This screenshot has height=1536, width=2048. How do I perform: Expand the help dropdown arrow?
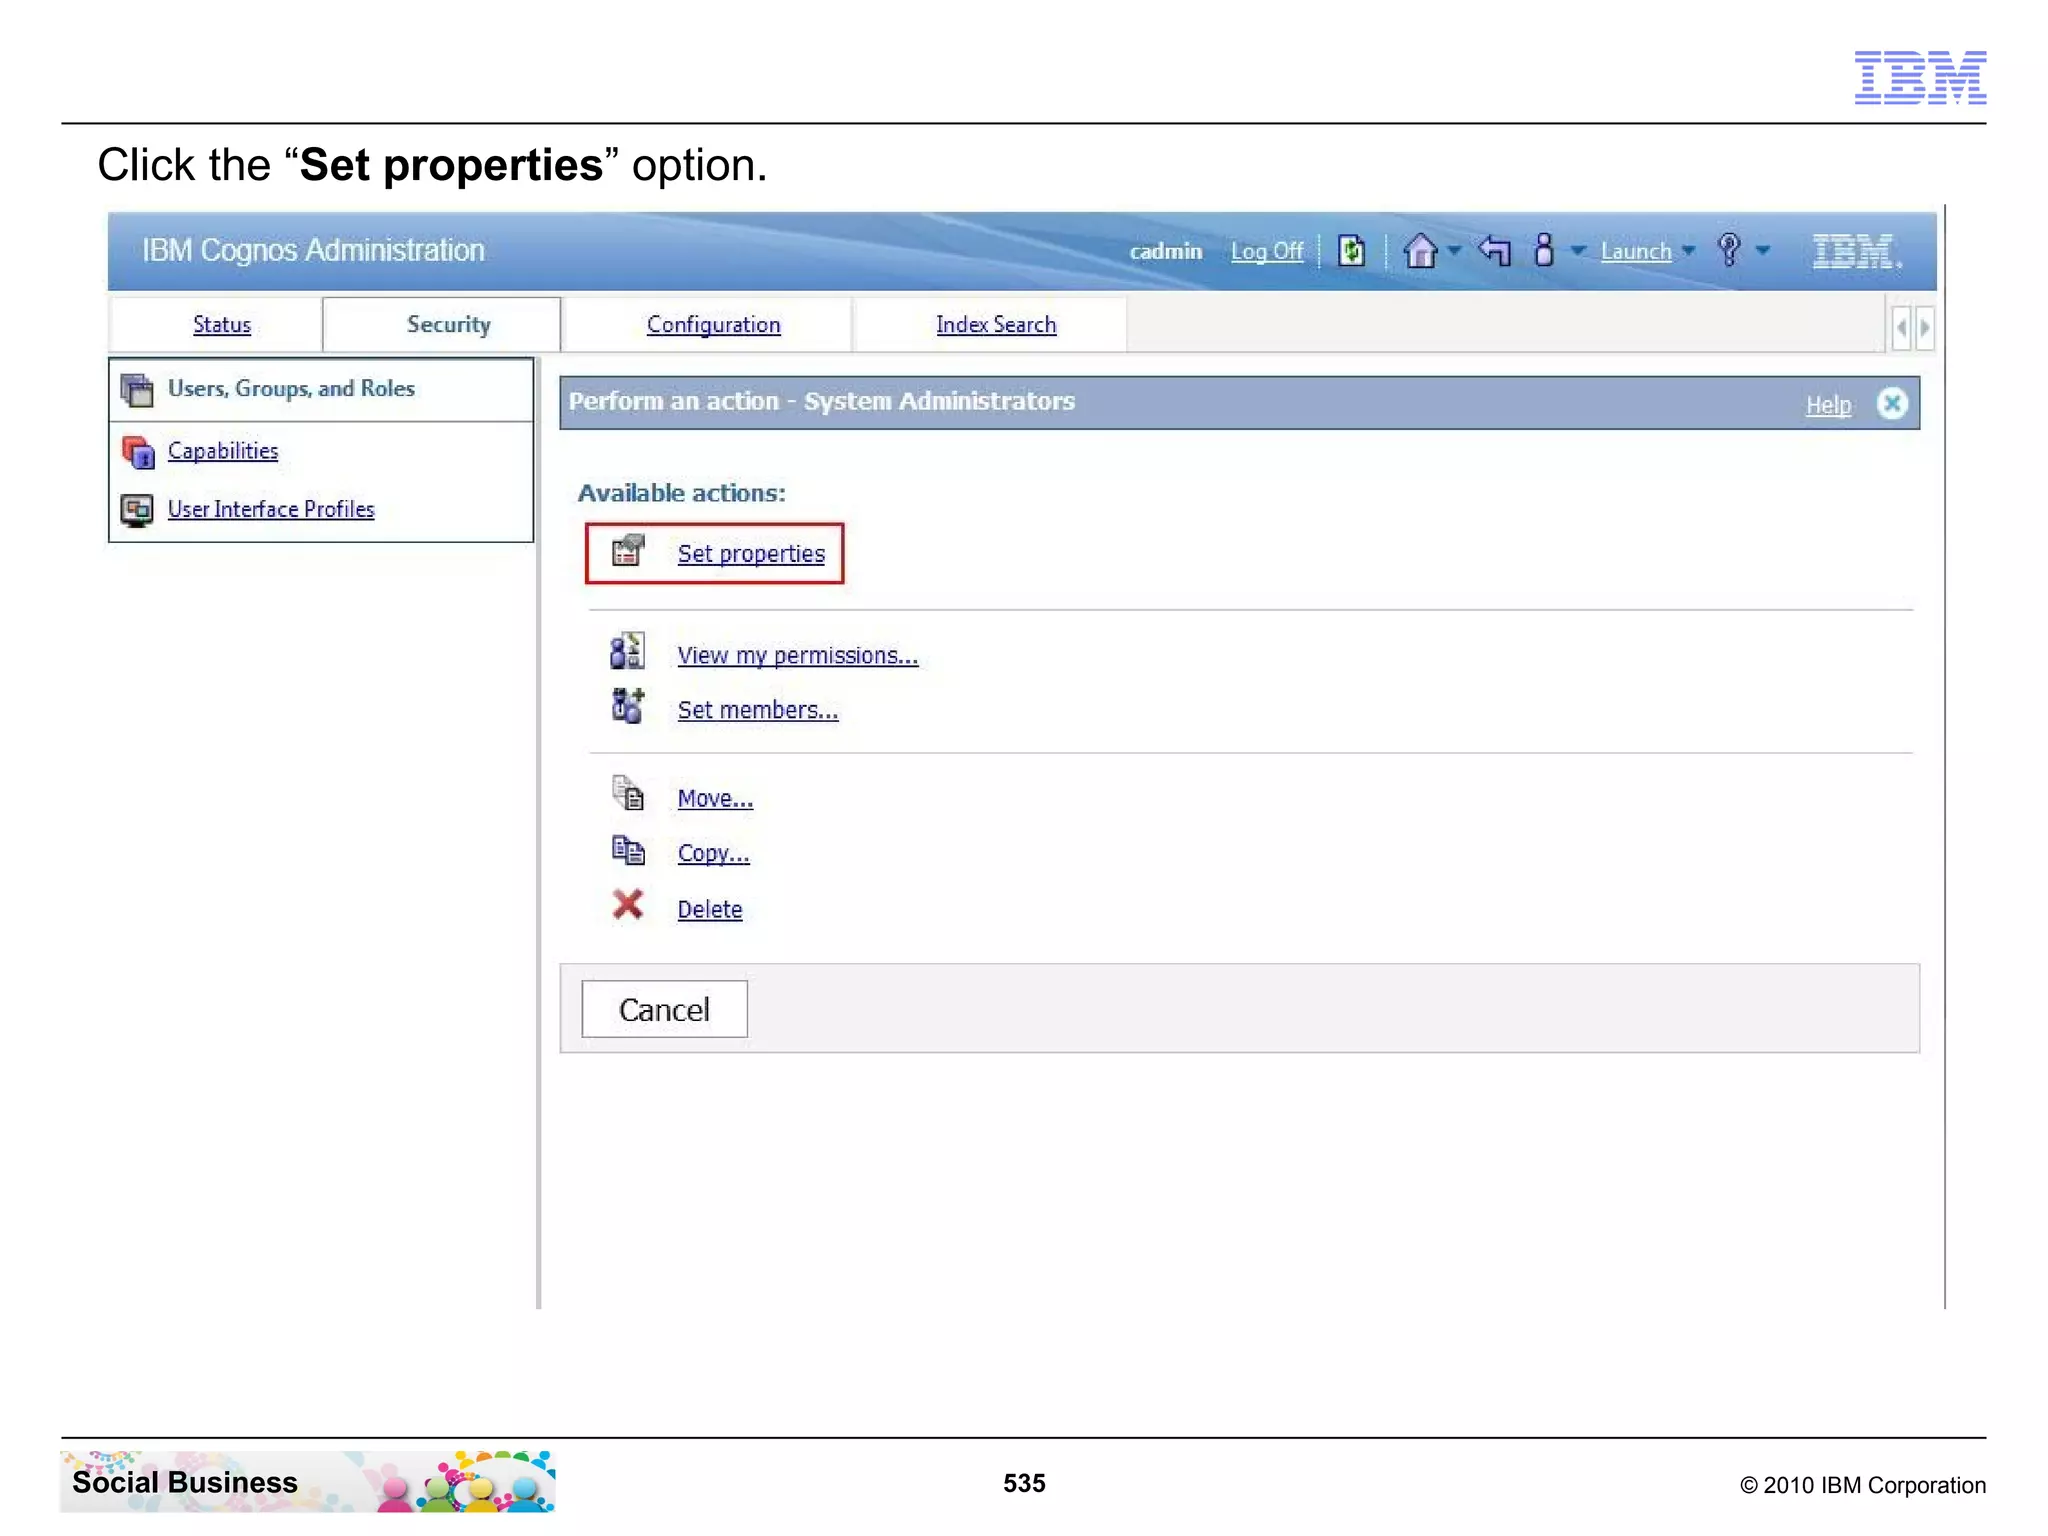(x=1763, y=250)
